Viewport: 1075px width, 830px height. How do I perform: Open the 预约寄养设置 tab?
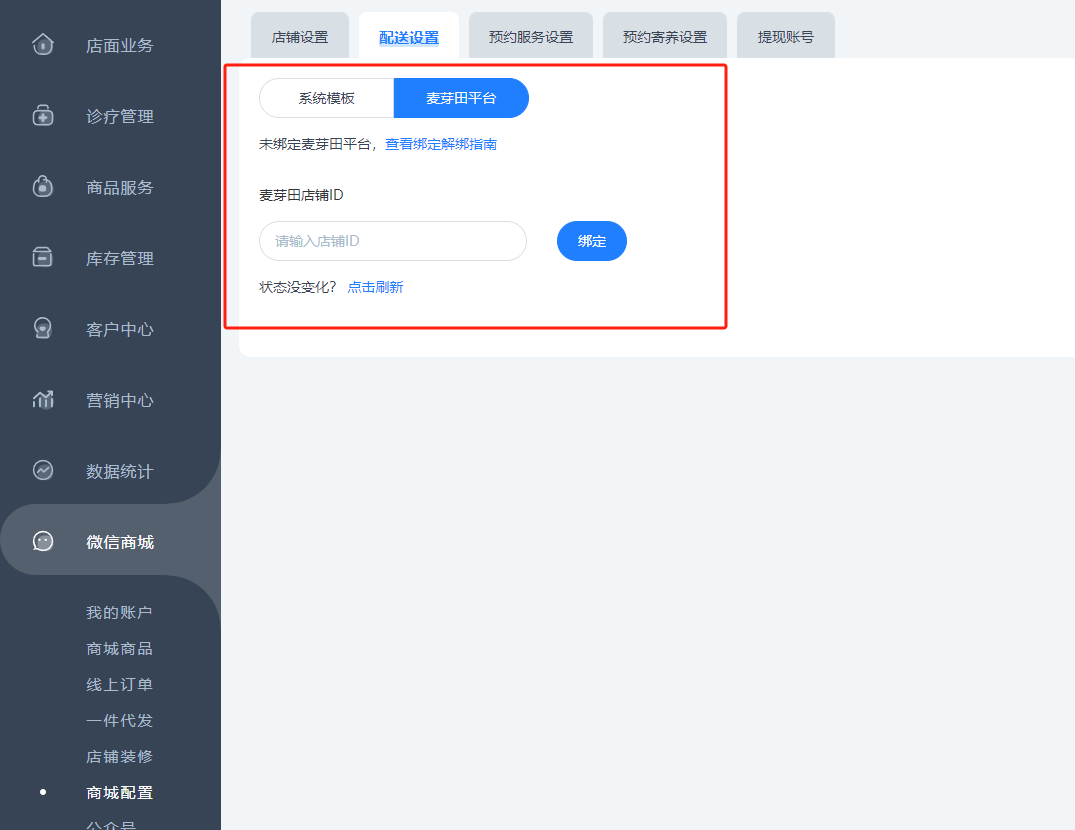click(x=665, y=37)
